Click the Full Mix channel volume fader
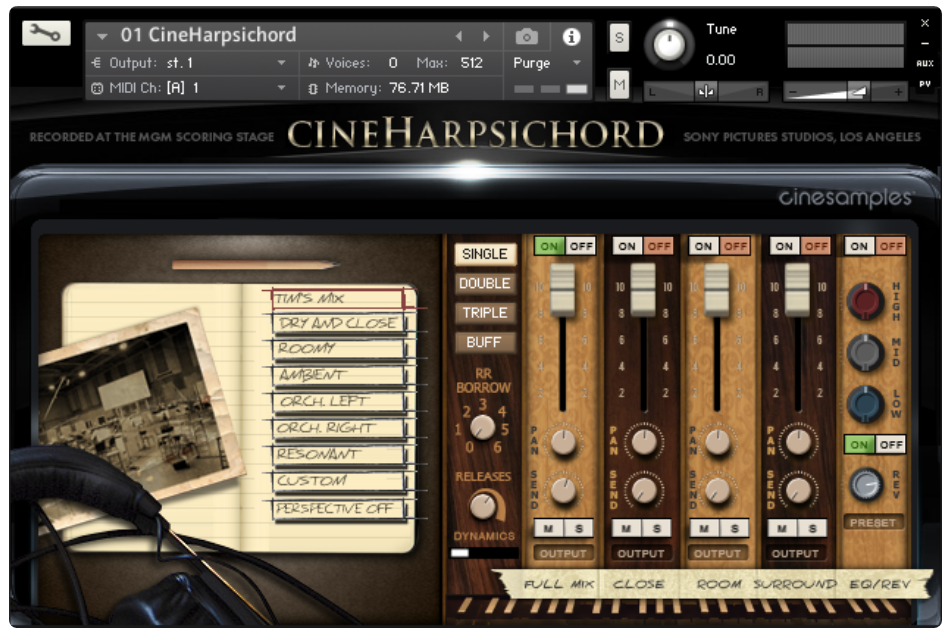 click(x=562, y=289)
